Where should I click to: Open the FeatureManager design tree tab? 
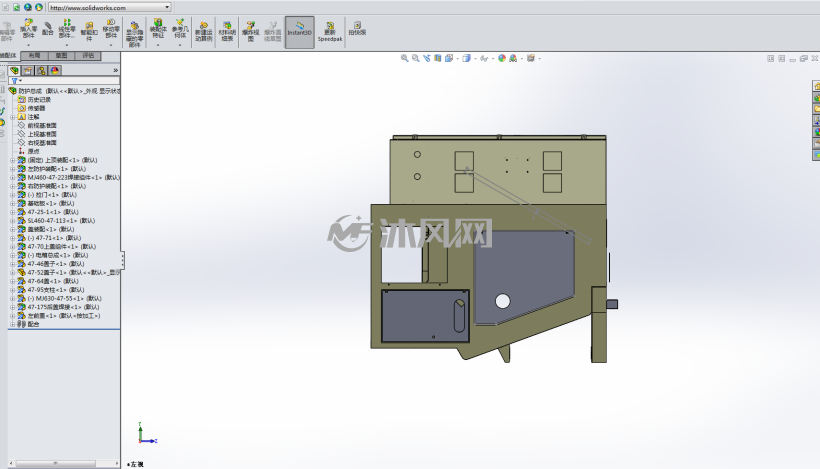(x=14, y=70)
